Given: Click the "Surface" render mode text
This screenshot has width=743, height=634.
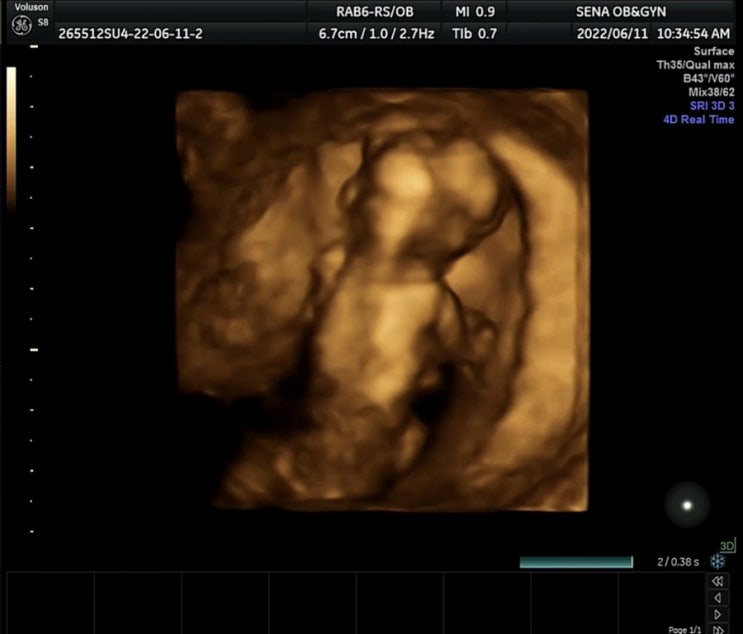Looking at the screenshot, I should (714, 51).
